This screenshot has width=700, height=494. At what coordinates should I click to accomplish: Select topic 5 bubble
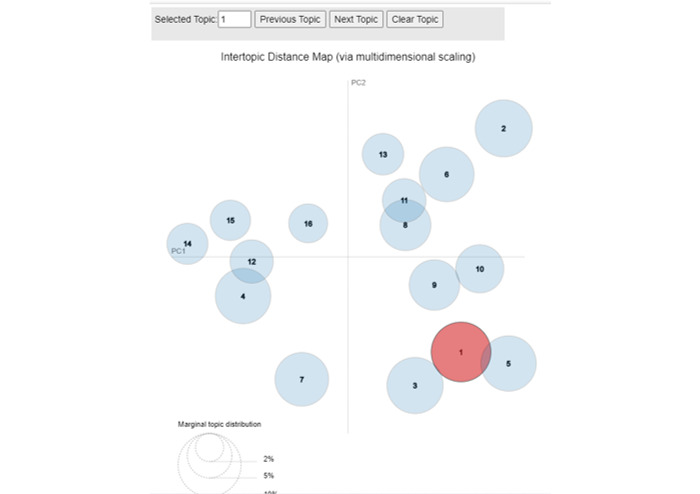coord(508,364)
